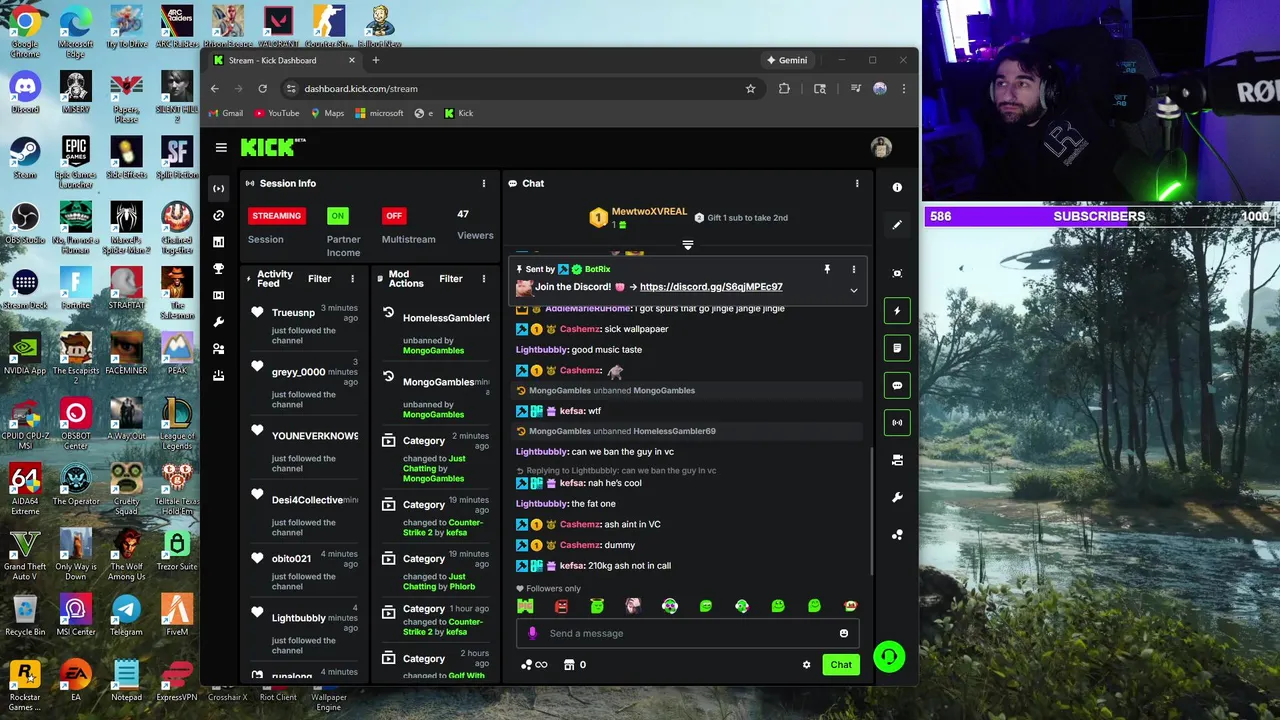1280x720 pixels.
Task: Open Gmail bookmark
Action: (x=225, y=113)
